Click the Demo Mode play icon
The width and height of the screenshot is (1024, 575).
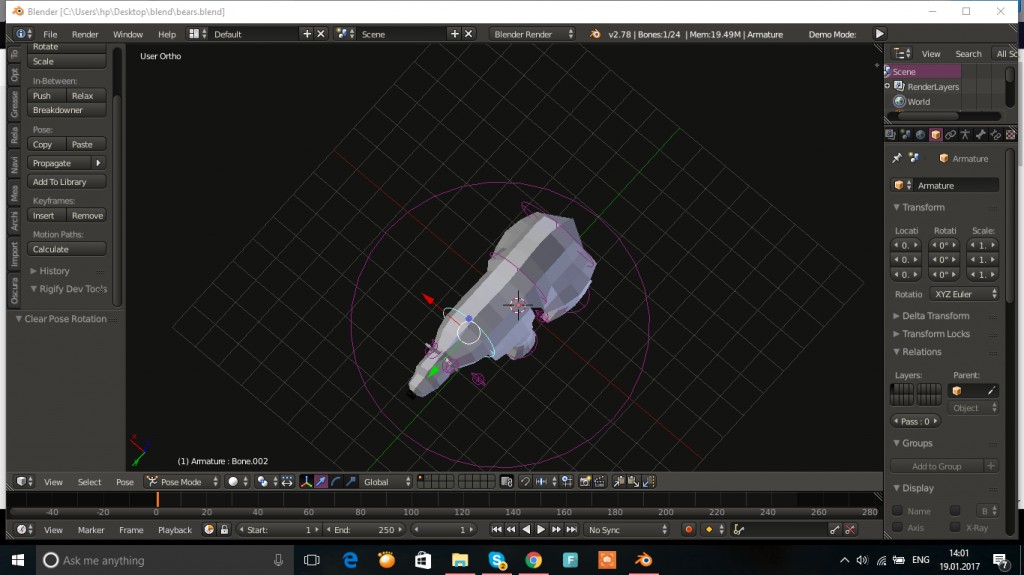coord(879,34)
